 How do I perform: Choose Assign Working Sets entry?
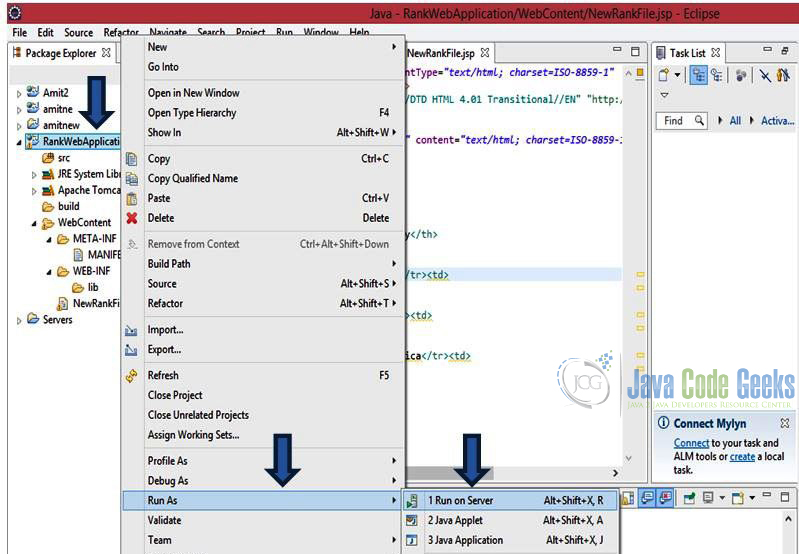click(x=262, y=435)
